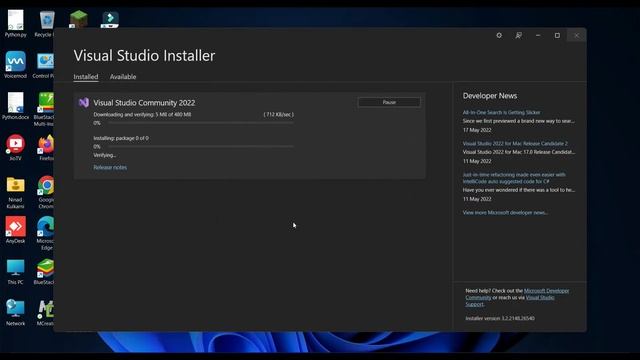Click the 712 KB/sec download speed text

[x=278, y=115]
